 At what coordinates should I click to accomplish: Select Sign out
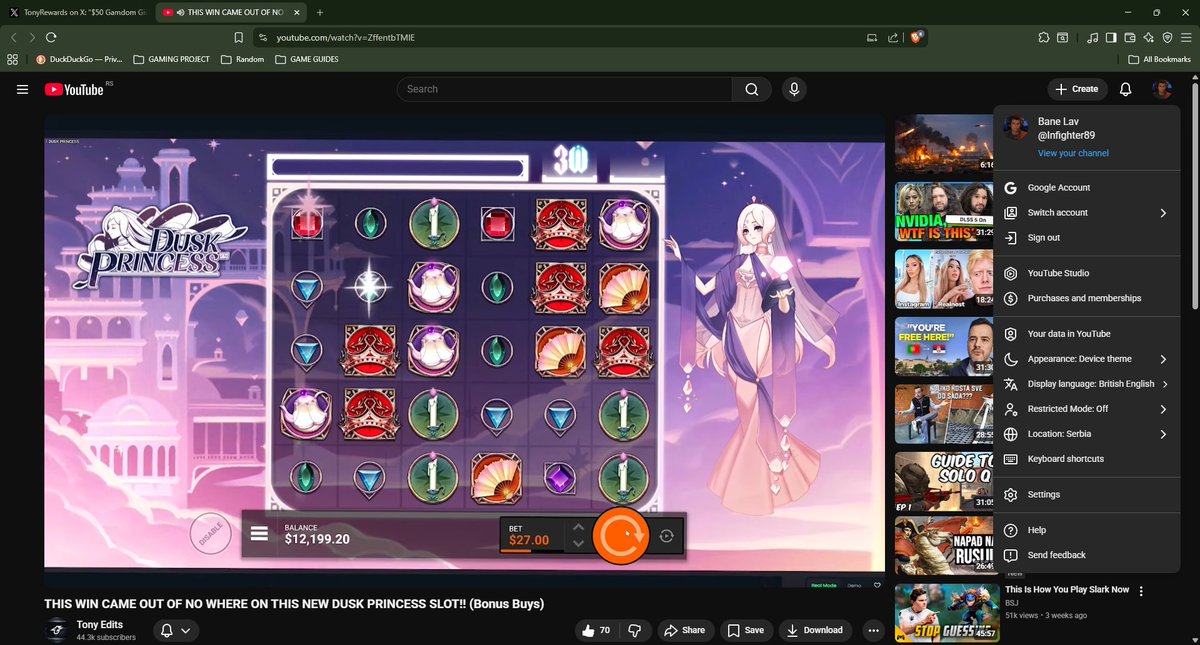pos(1087,238)
